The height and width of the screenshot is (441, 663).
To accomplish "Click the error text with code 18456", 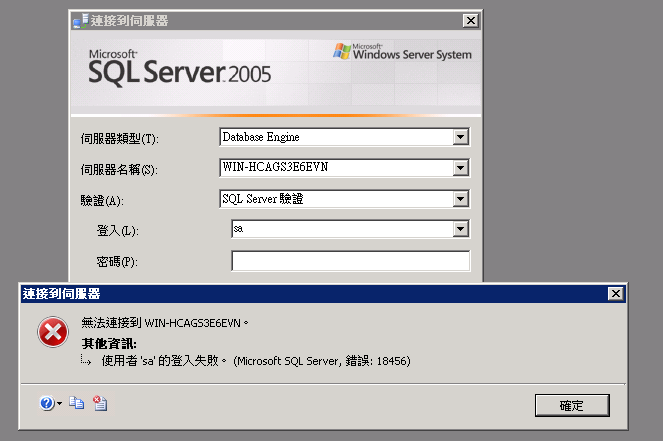I will click(x=256, y=361).
